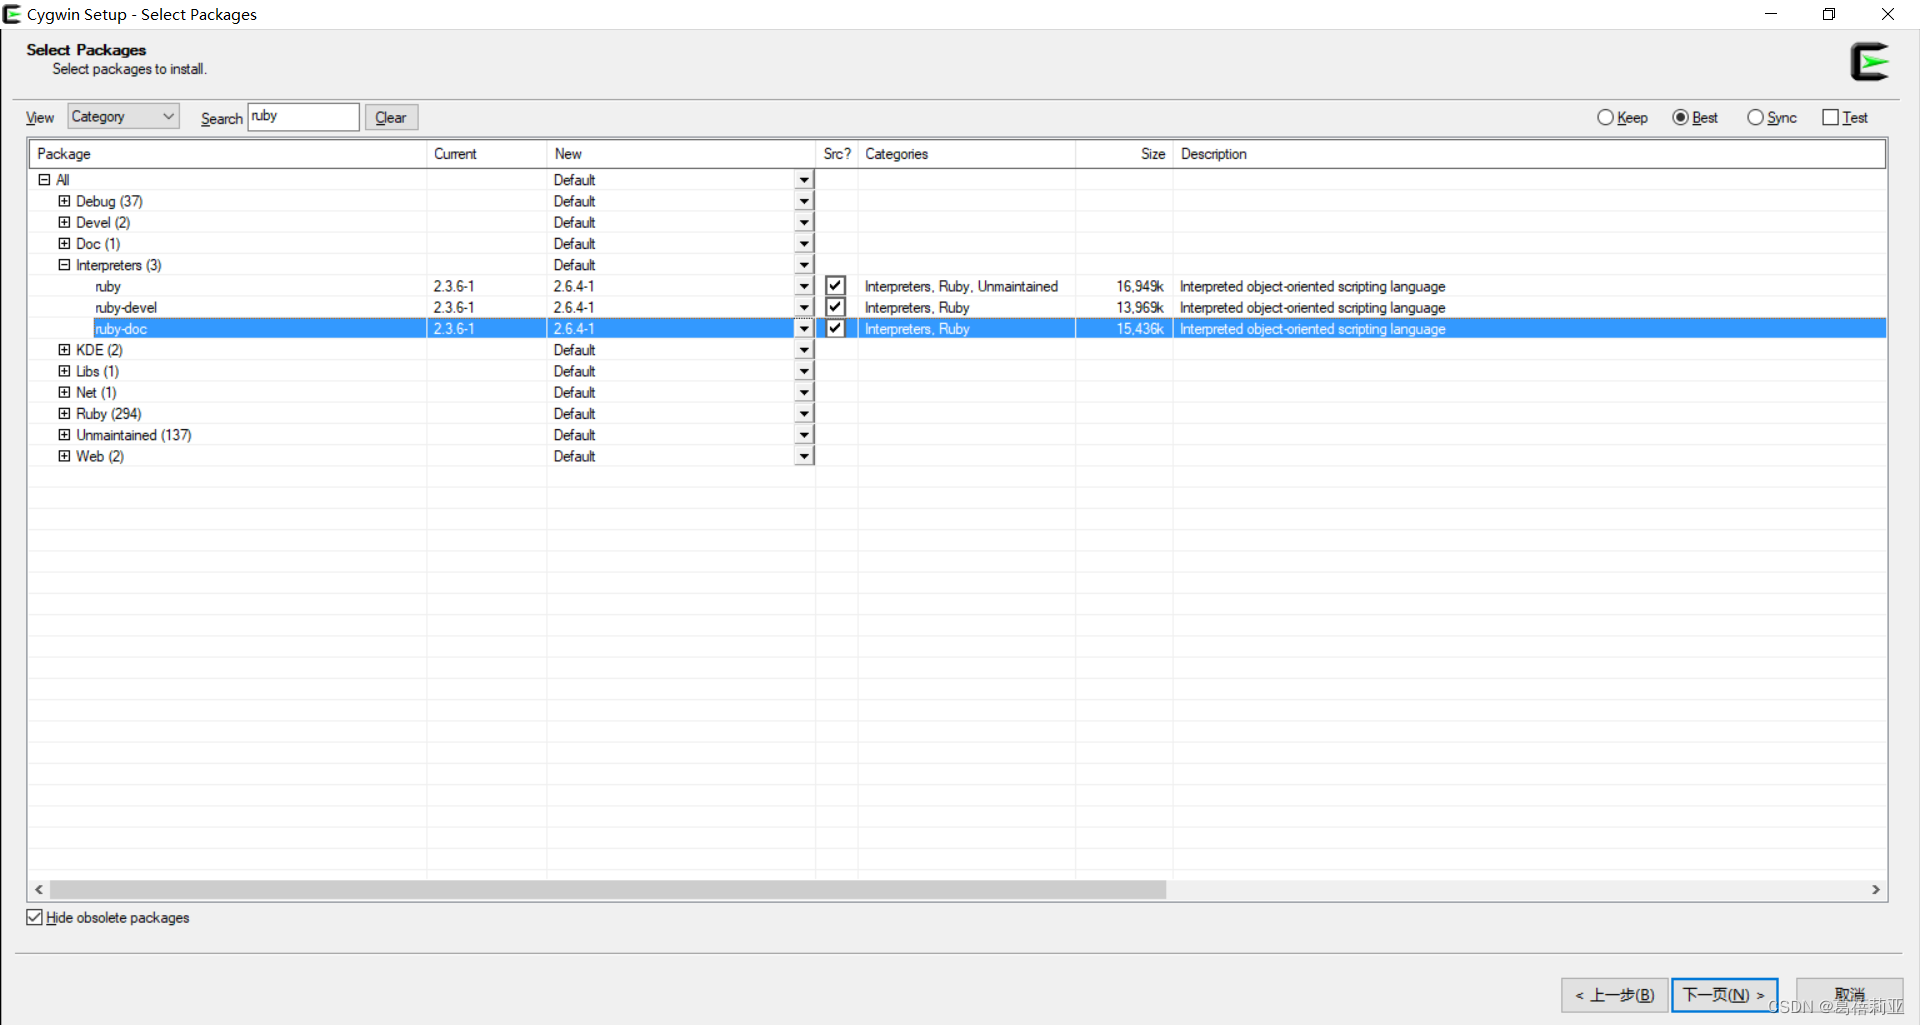The height and width of the screenshot is (1025, 1920).
Task: Open the New dropdown for Unmaintained row
Action: click(804, 435)
